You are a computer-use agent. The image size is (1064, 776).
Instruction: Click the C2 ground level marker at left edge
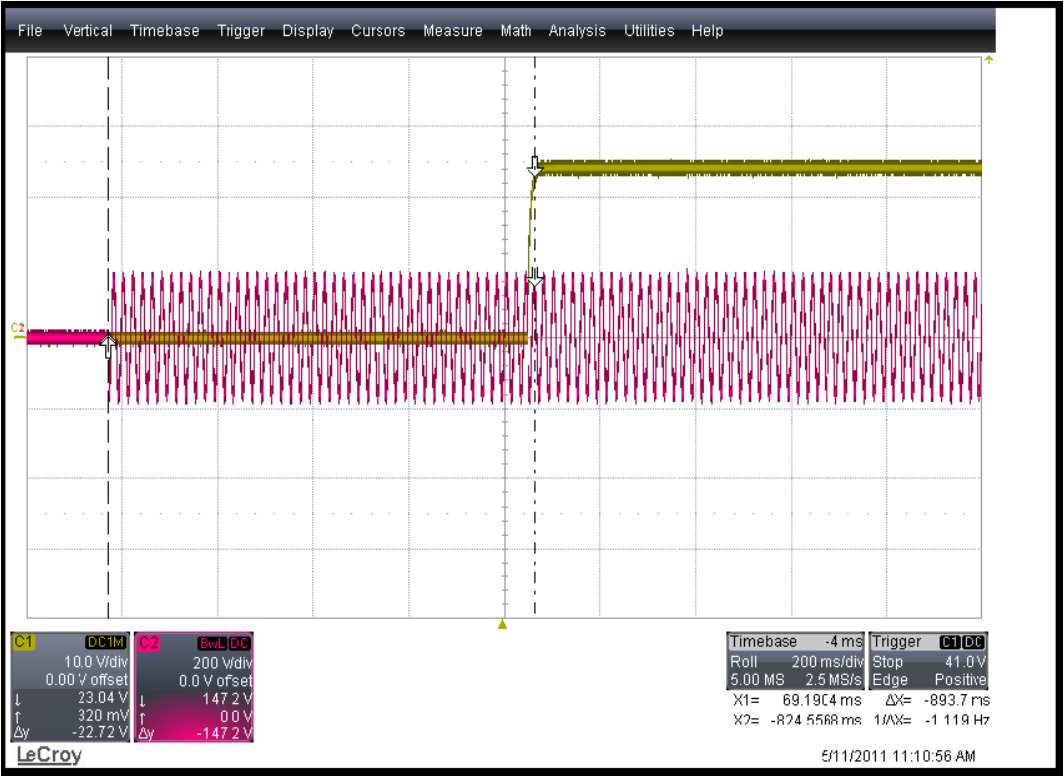(x=17, y=328)
